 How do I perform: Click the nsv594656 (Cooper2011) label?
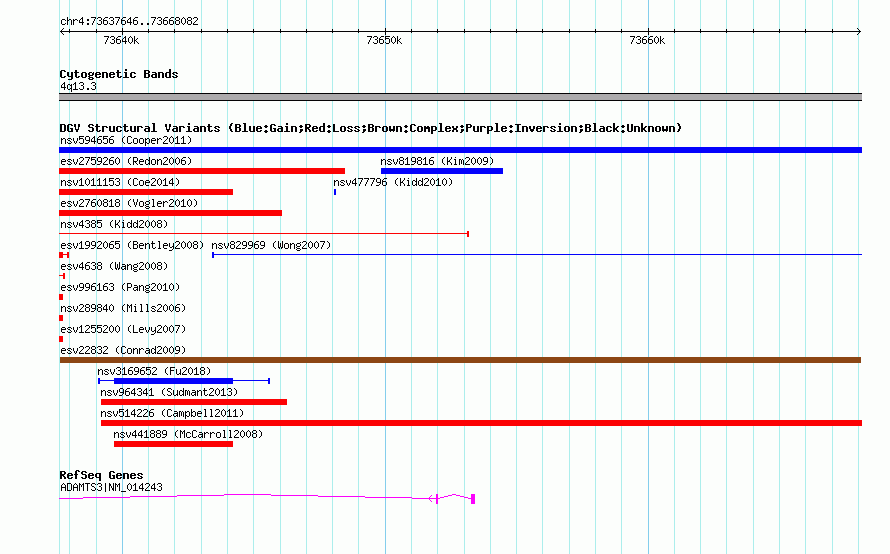coord(126,140)
